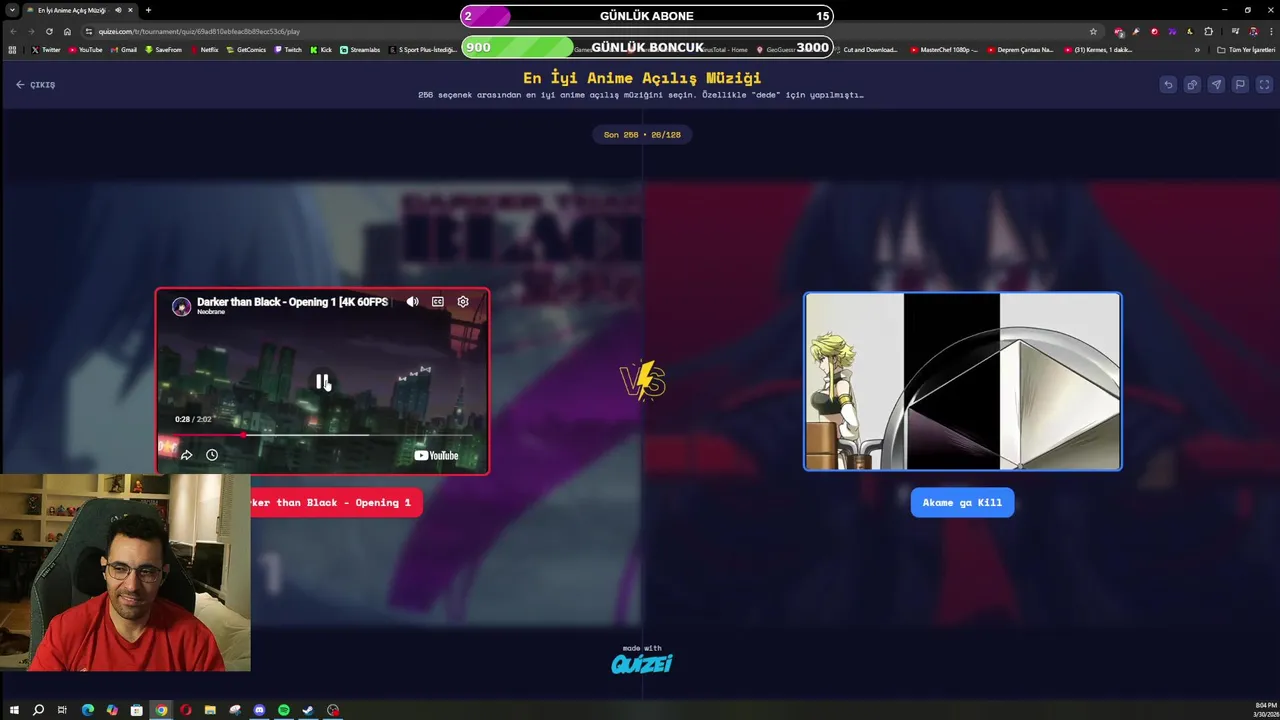This screenshot has height=720, width=1280.
Task: Open Gmail bookmark
Action: point(124,50)
